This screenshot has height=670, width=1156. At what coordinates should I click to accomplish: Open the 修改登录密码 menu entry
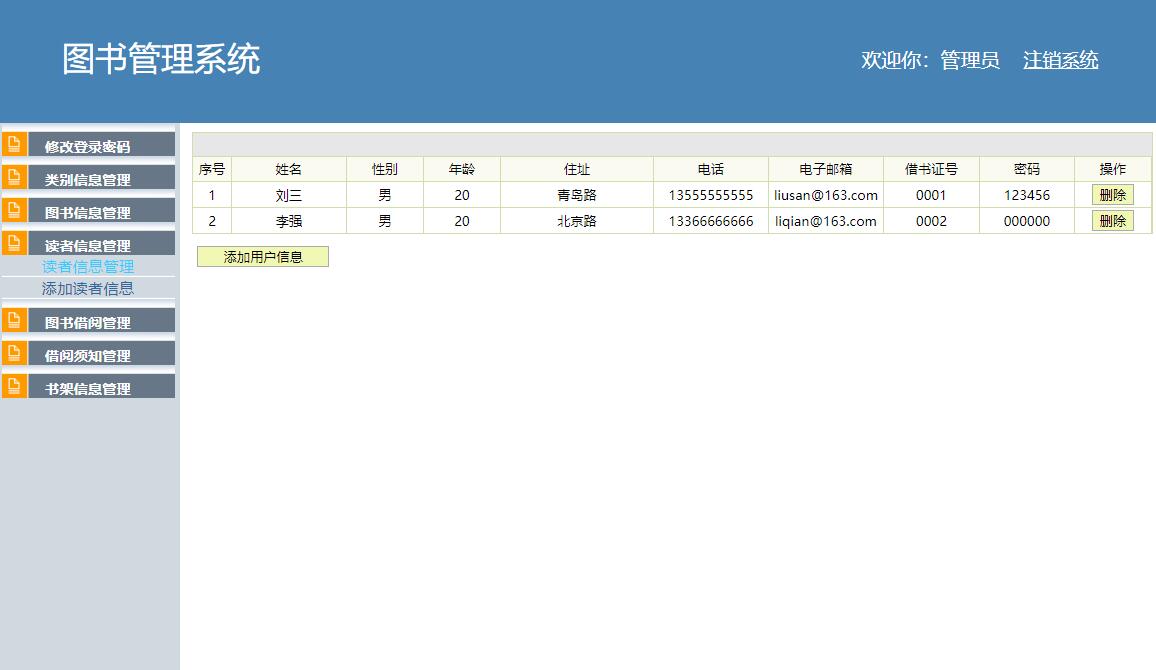(x=88, y=144)
